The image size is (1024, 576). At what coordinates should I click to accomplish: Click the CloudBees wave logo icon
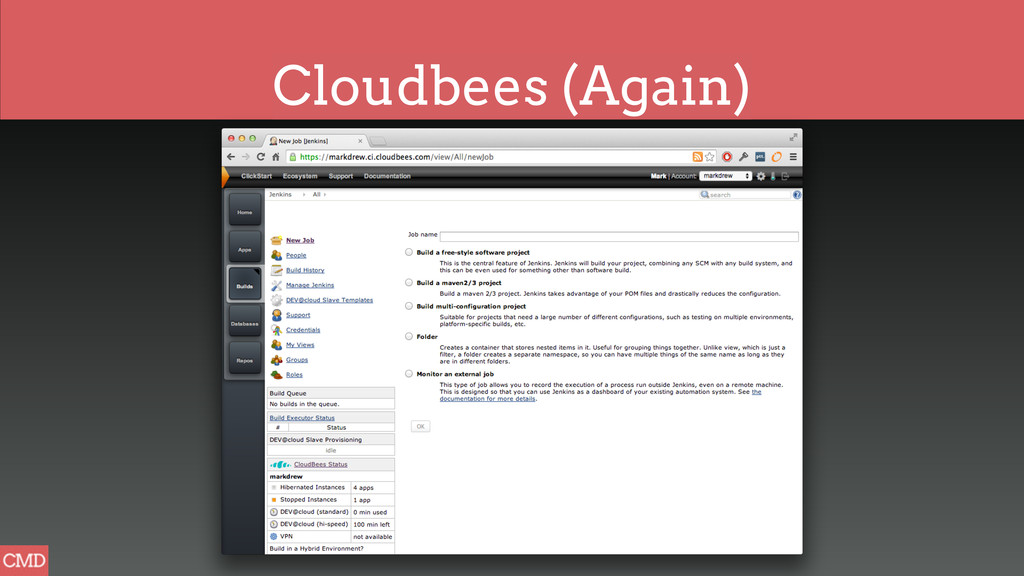(280, 464)
